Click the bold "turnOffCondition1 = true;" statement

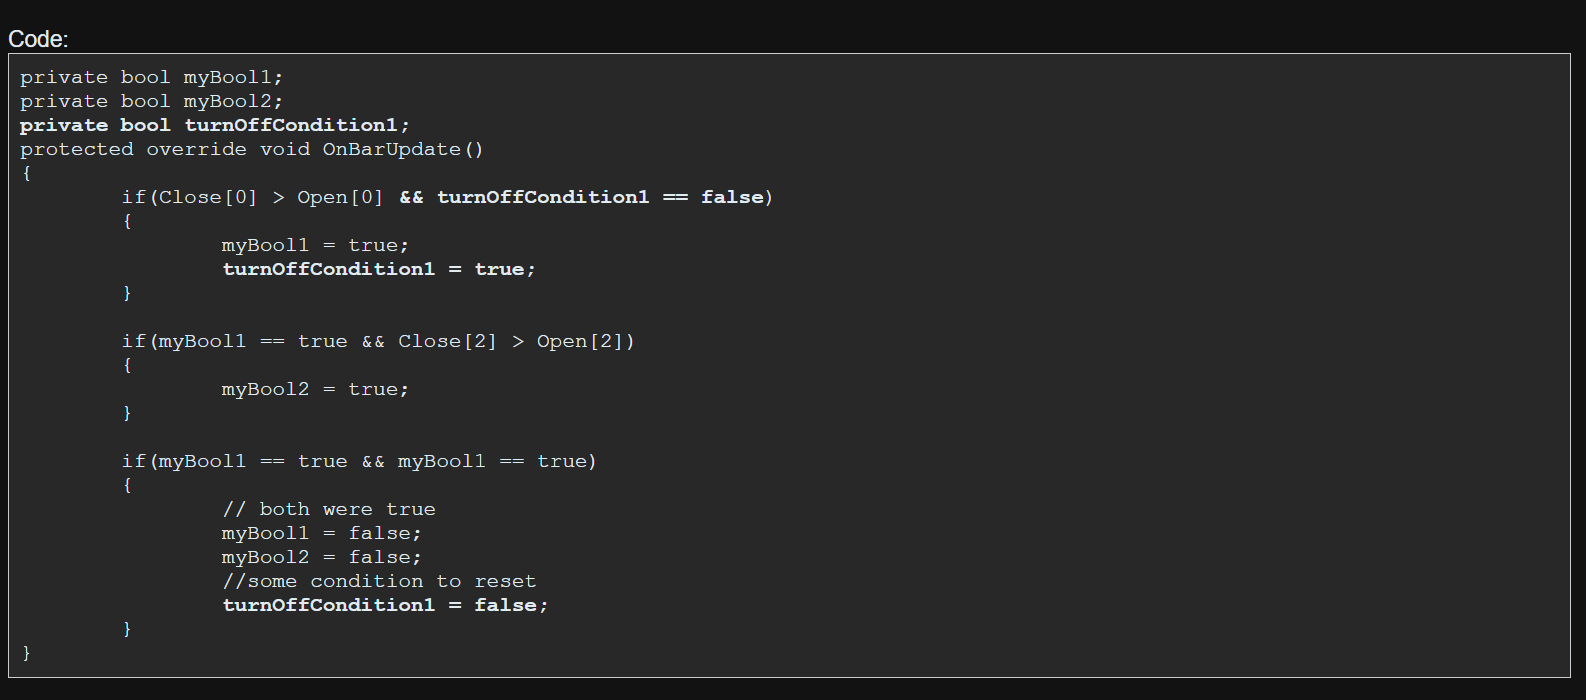pyautogui.click(x=378, y=269)
